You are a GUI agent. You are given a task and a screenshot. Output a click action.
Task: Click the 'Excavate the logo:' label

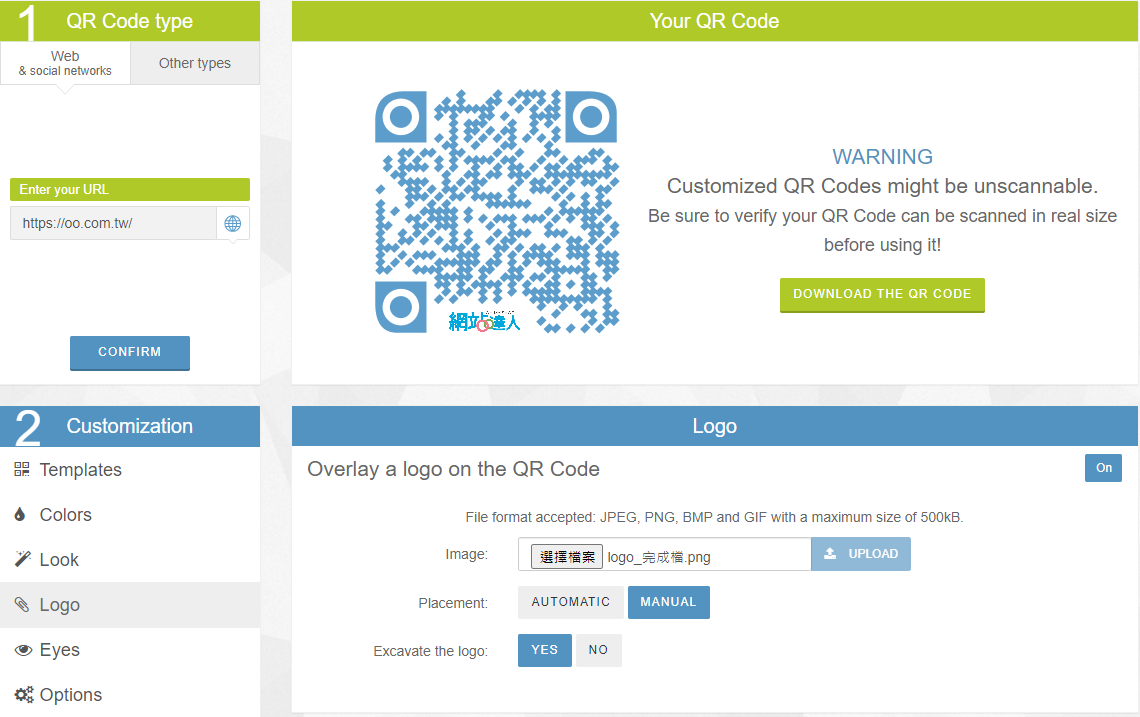430,651
